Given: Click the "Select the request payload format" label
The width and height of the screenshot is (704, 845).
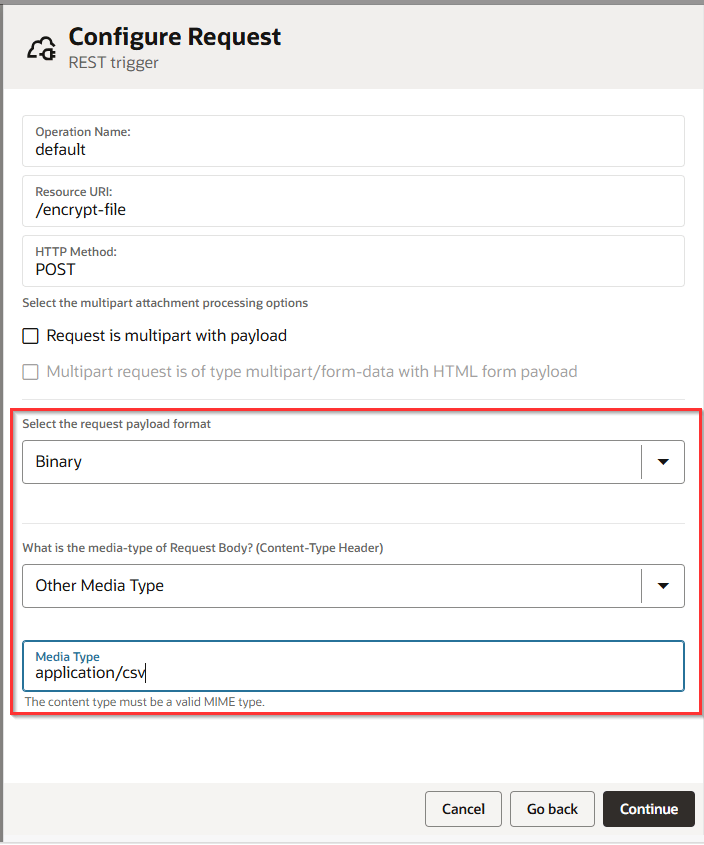Looking at the screenshot, I should [117, 424].
